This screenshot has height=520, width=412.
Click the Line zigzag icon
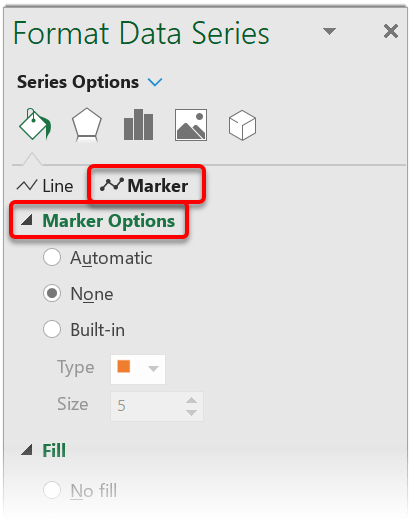(x=27, y=185)
